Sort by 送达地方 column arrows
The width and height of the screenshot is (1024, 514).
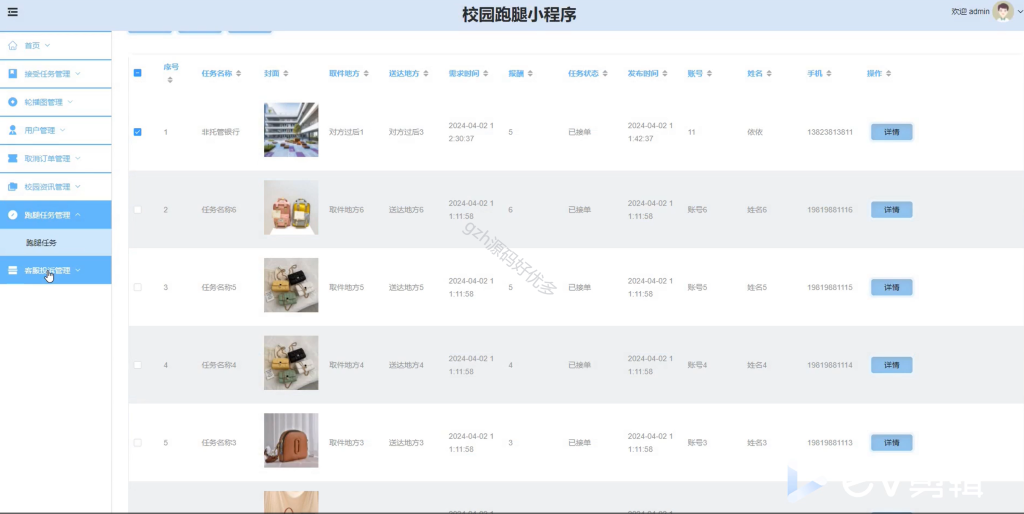[426, 74]
